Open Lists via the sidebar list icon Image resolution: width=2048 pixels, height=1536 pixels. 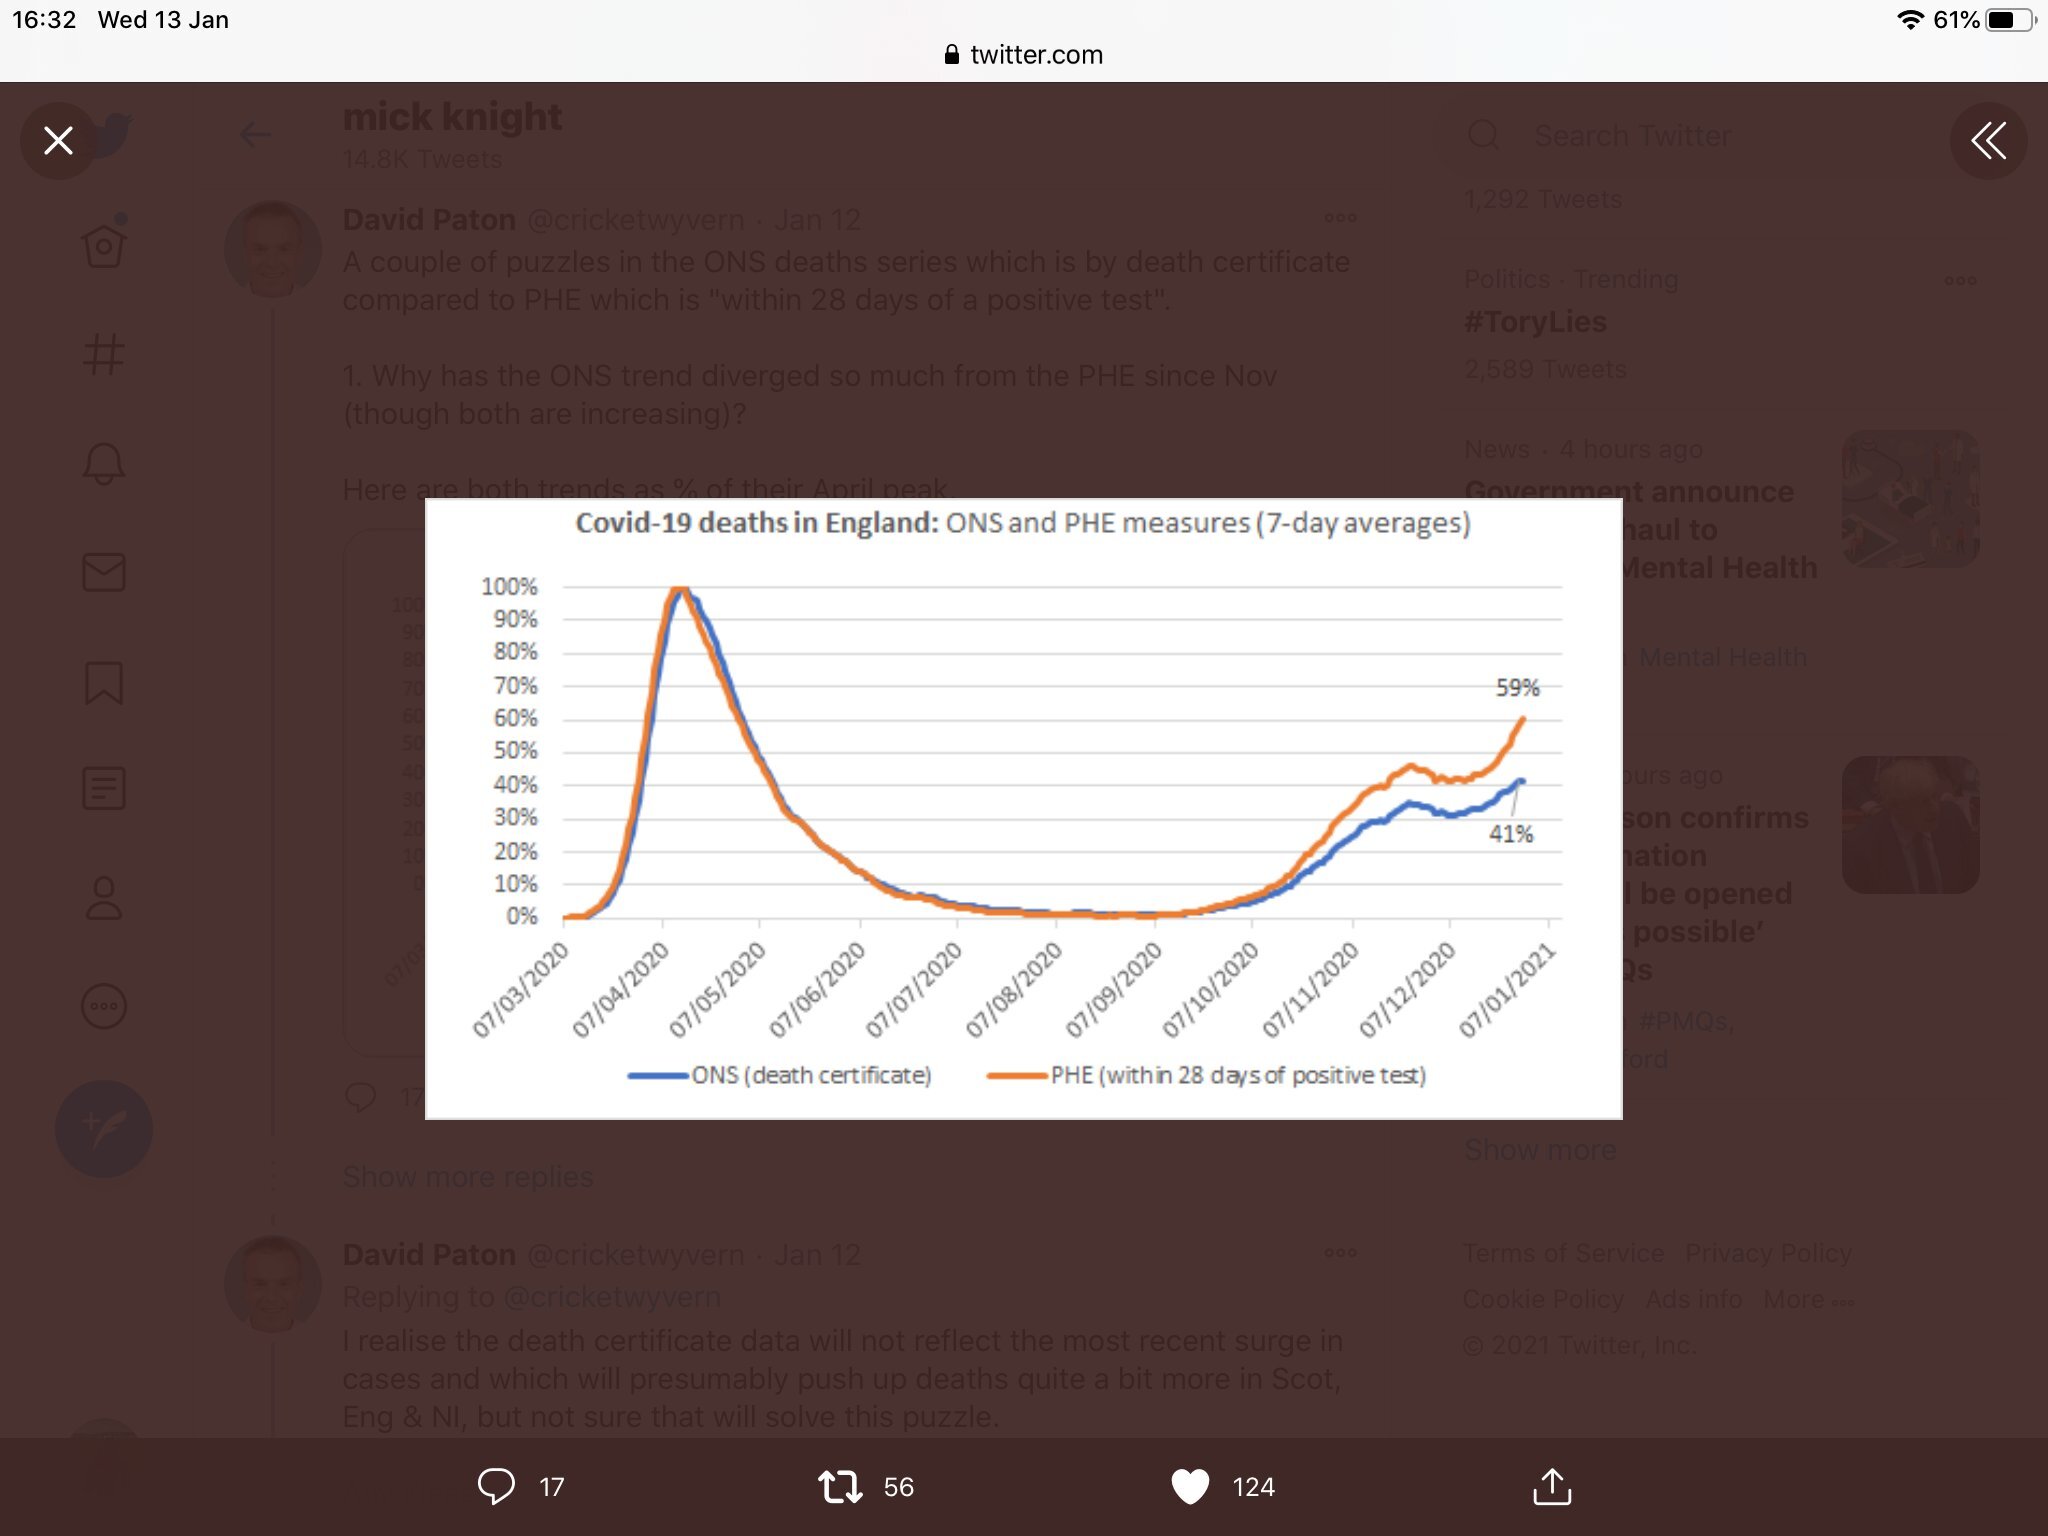tap(104, 789)
